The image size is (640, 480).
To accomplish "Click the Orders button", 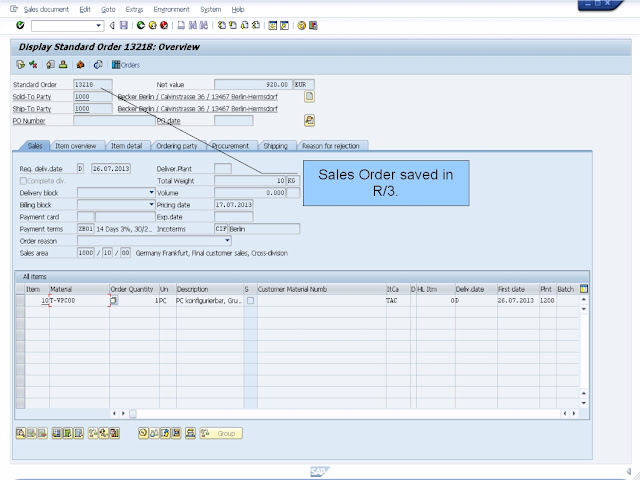I will [x=126, y=64].
